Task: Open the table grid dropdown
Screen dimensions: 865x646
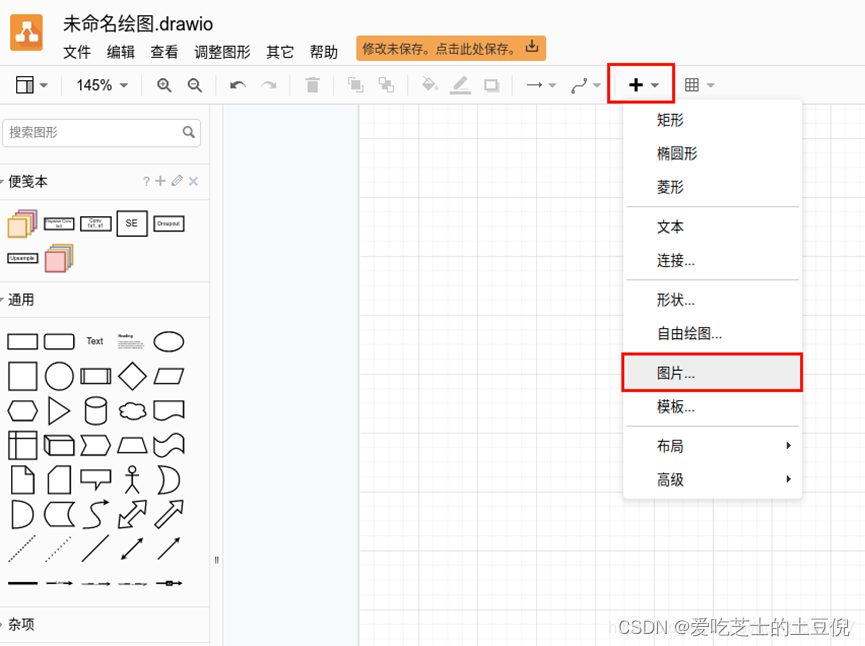Action: click(699, 85)
